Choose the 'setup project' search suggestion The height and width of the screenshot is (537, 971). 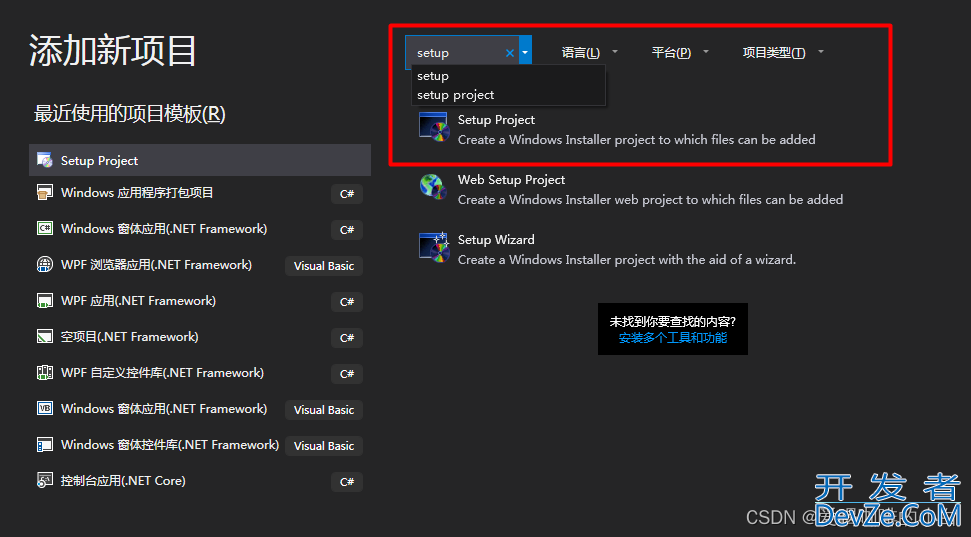click(x=508, y=95)
